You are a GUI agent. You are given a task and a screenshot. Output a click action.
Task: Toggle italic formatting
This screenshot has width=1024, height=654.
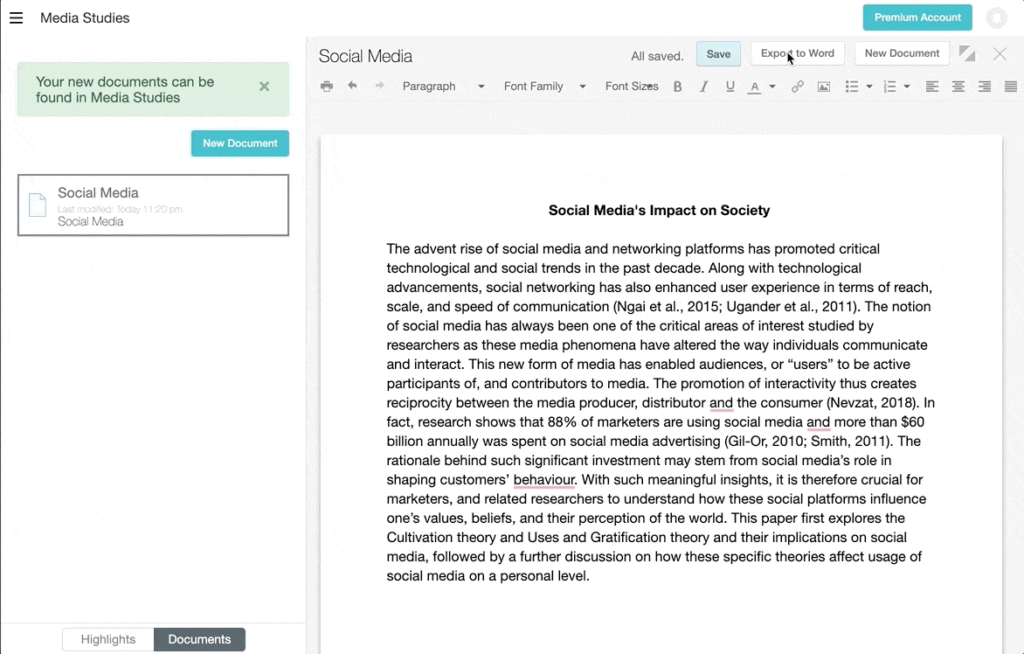(704, 87)
